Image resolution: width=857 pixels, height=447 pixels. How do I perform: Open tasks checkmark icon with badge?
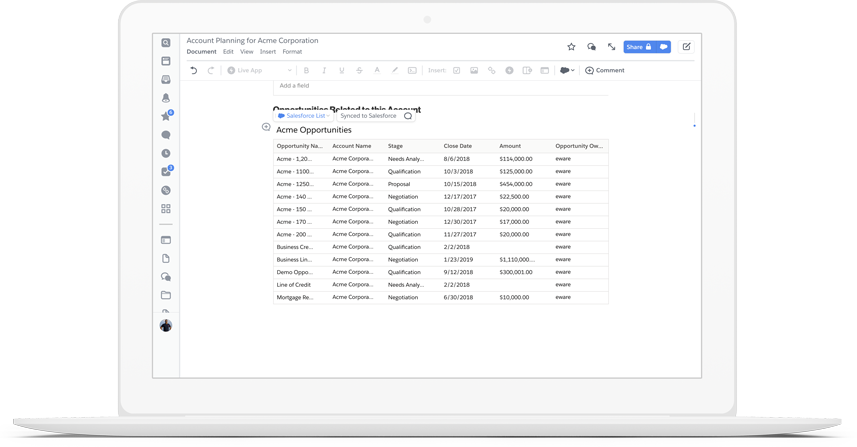[x=166, y=172]
